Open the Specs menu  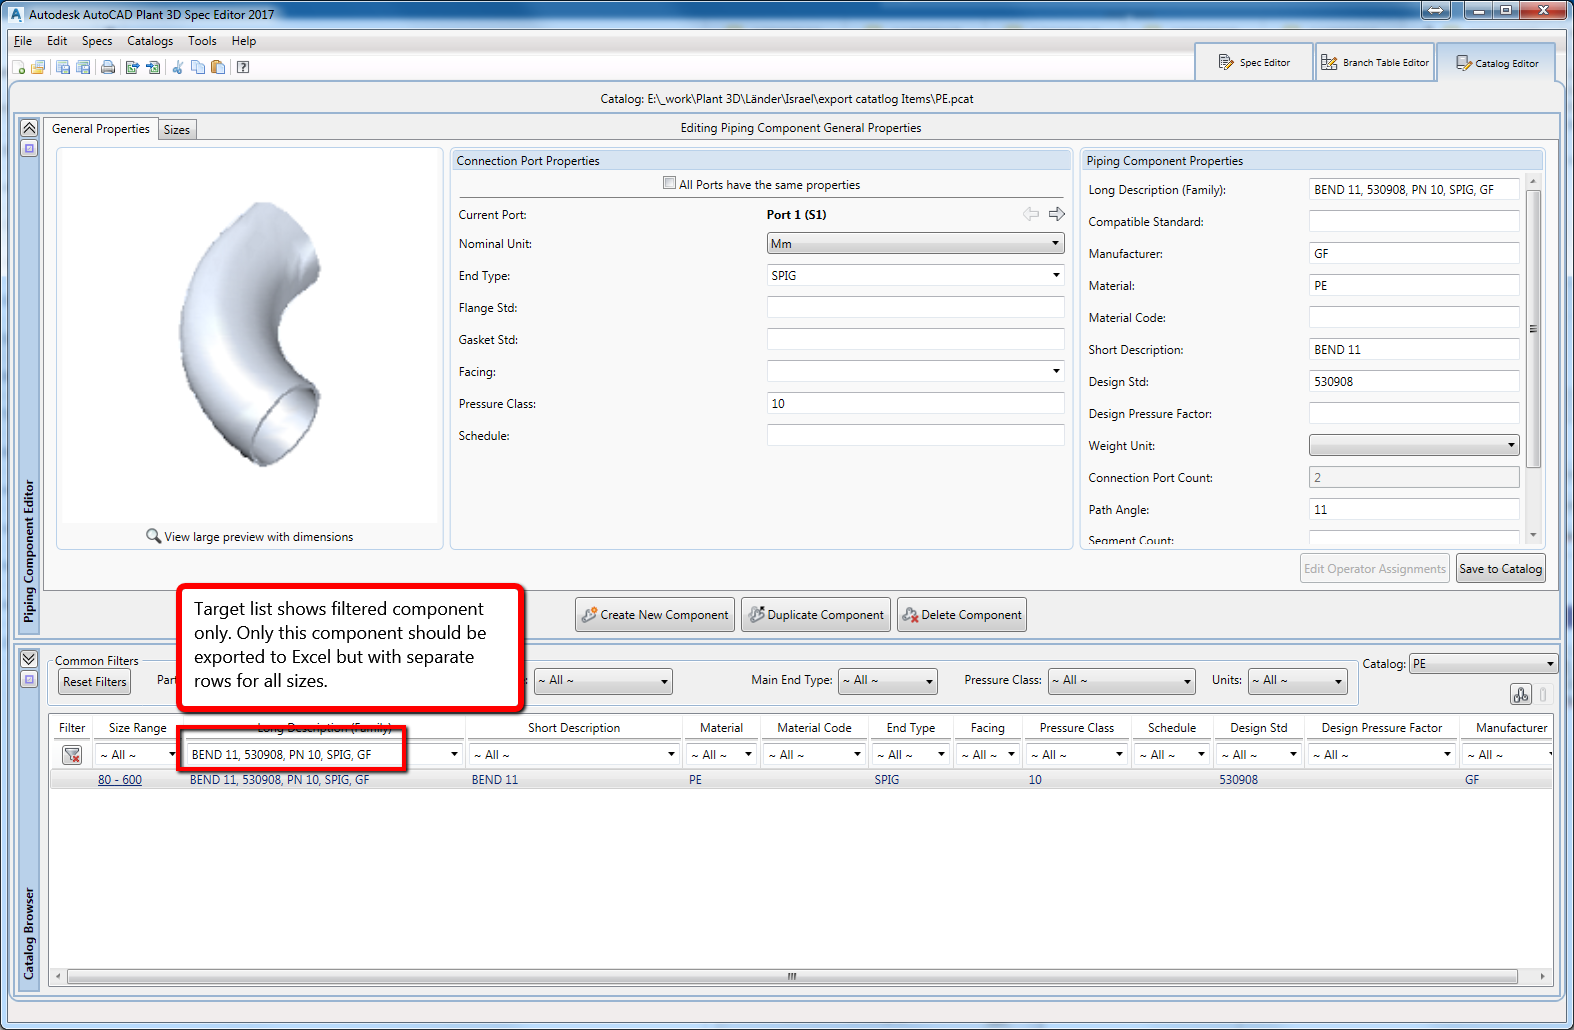[x=97, y=41]
